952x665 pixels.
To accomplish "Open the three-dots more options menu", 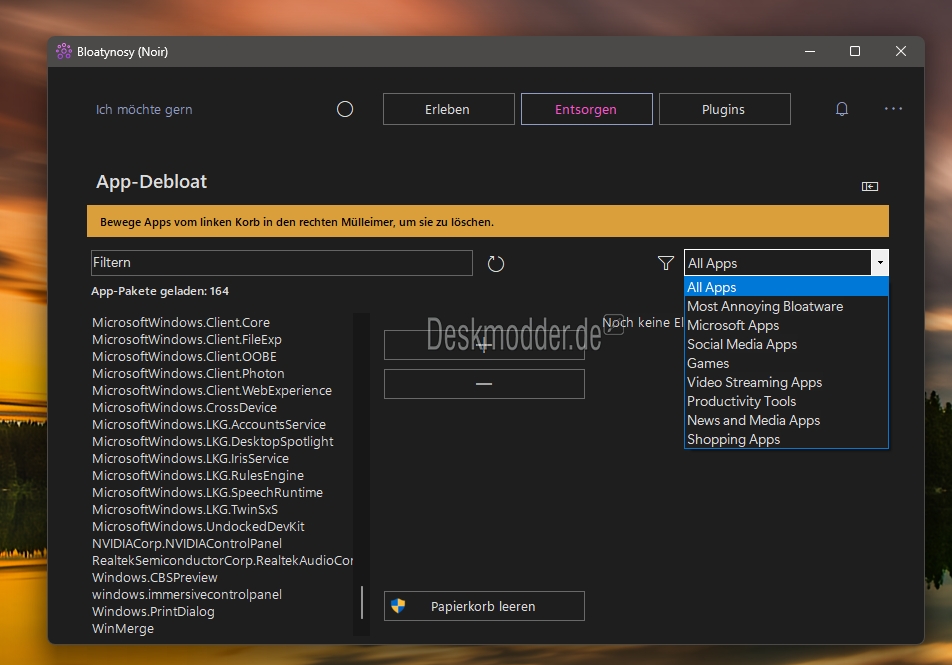I will [893, 109].
